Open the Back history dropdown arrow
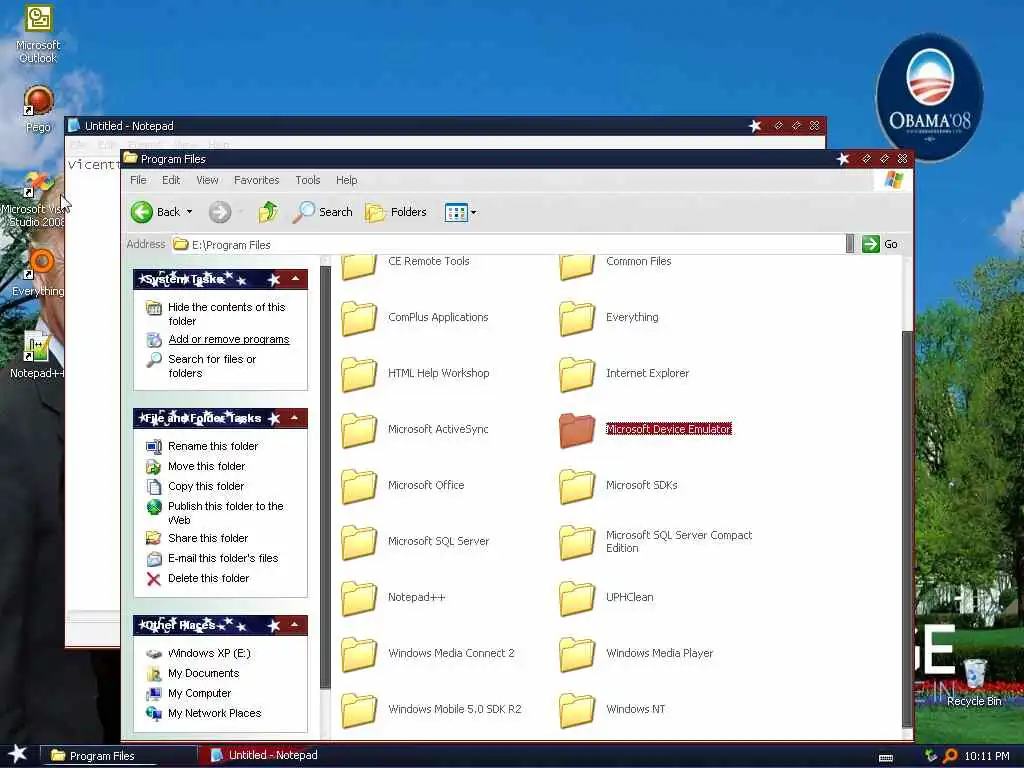The image size is (1024, 768). click(x=189, y=212)
